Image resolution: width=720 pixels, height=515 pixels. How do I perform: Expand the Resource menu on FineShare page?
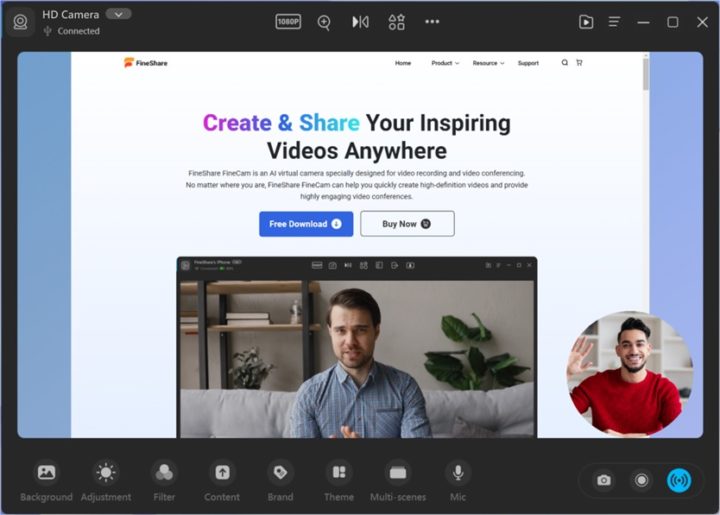tap(488, 63)
